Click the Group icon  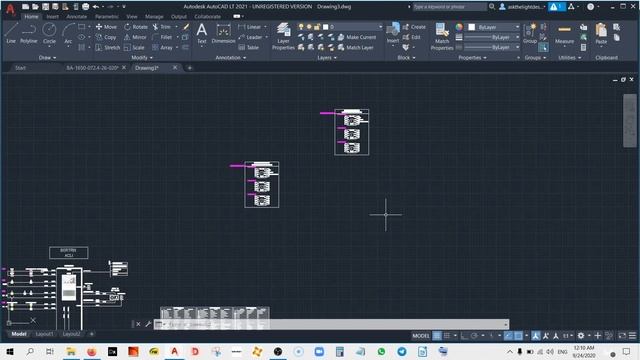coord(530,33)
